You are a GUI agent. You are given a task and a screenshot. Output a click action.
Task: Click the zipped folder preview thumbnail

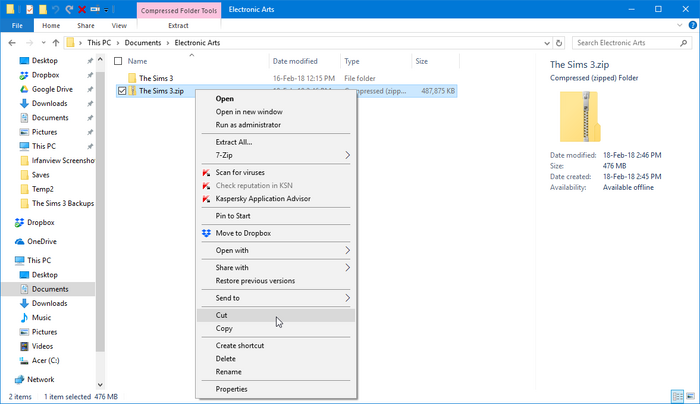(x=580, y=117)
